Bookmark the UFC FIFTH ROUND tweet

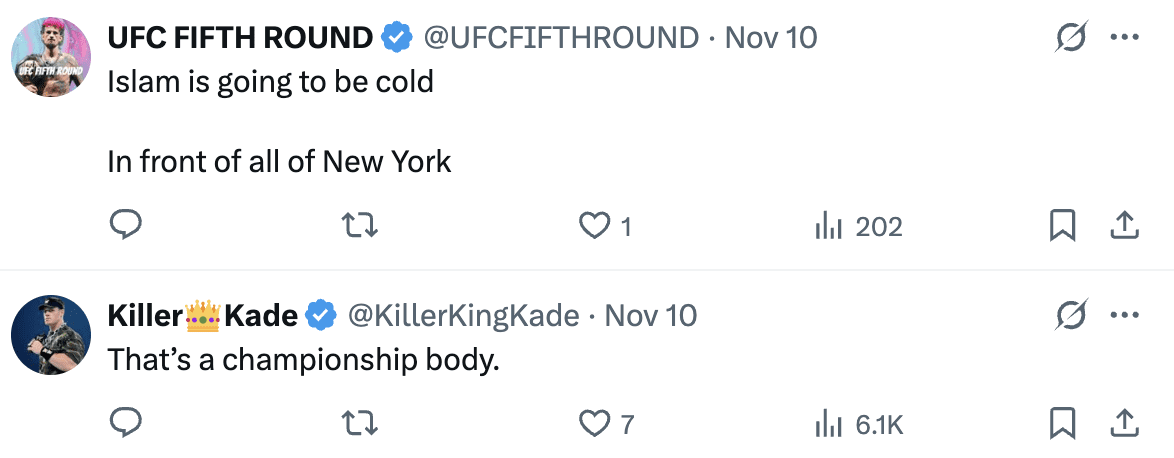(1061, 226)
